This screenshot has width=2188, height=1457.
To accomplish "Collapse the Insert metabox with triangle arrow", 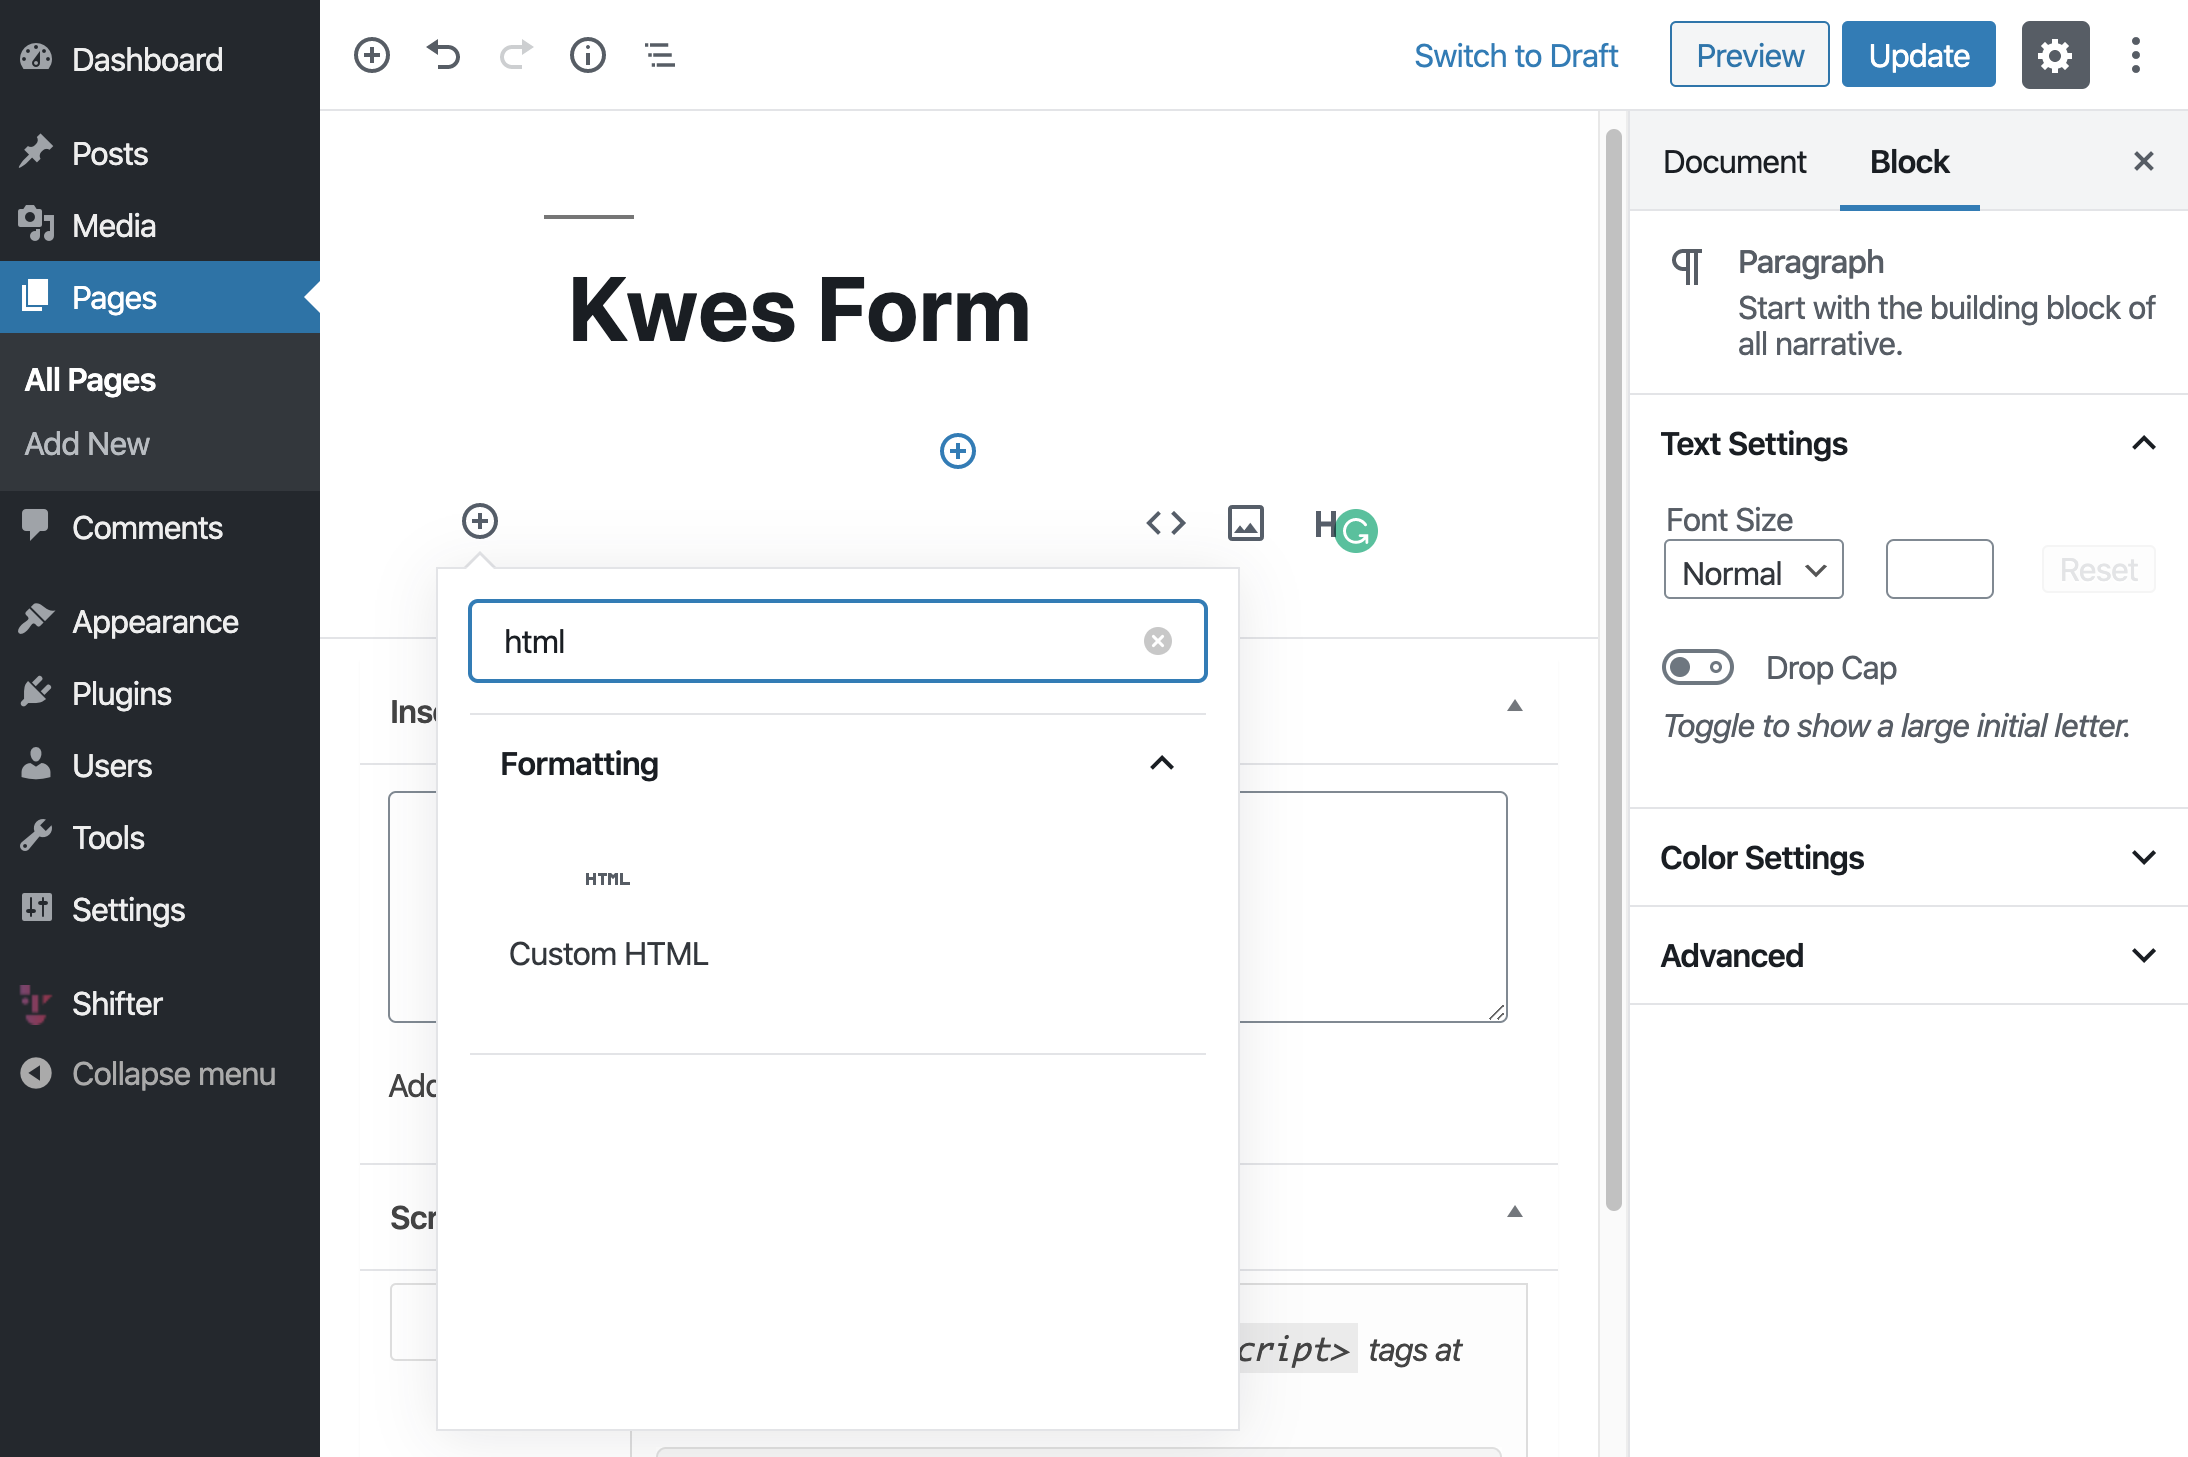I will pos(1515,706).
